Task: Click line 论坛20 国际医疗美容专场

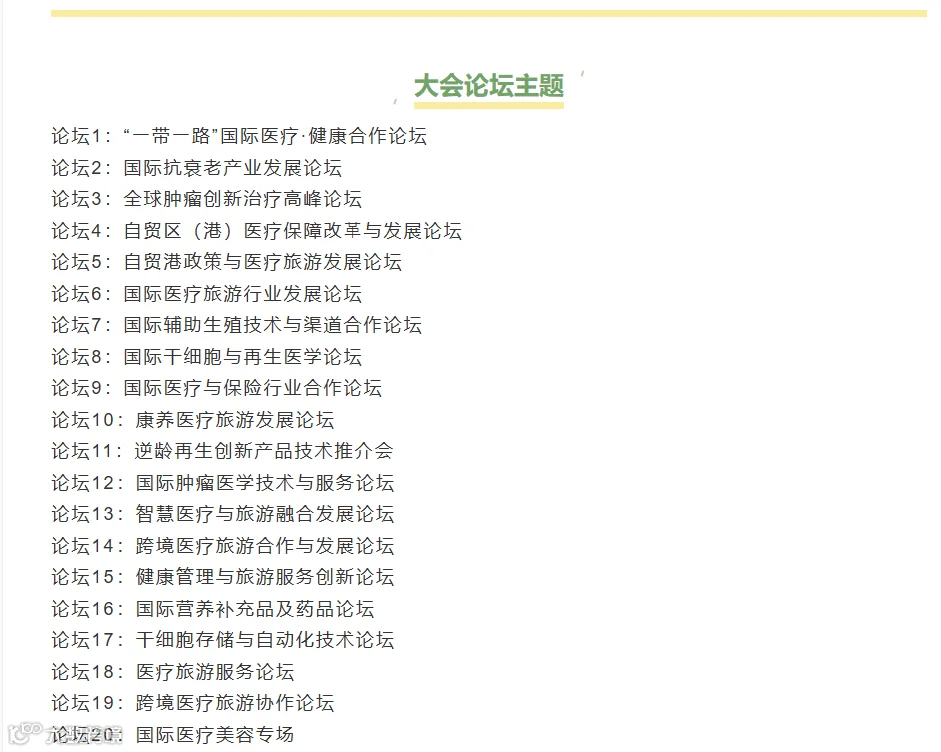Action: (x=173, y=735)
